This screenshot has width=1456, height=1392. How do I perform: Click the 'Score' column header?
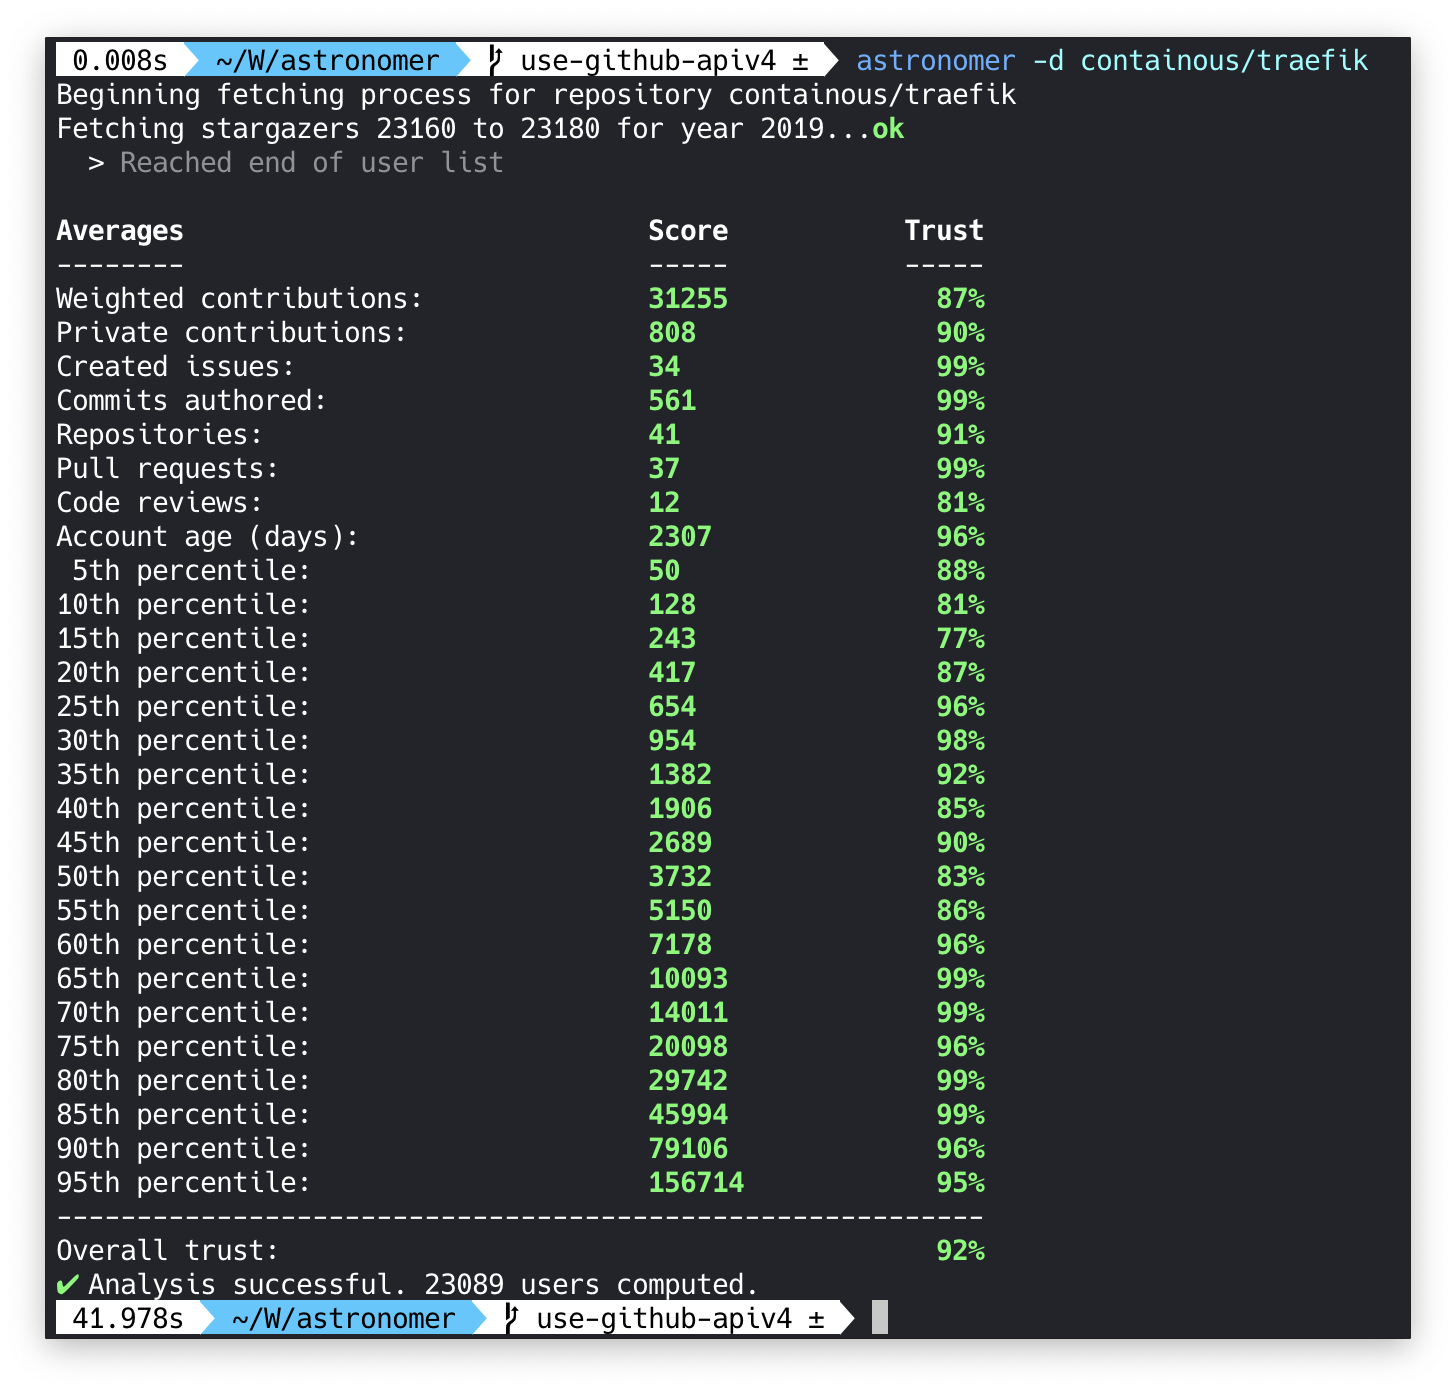tap(688, 231)
